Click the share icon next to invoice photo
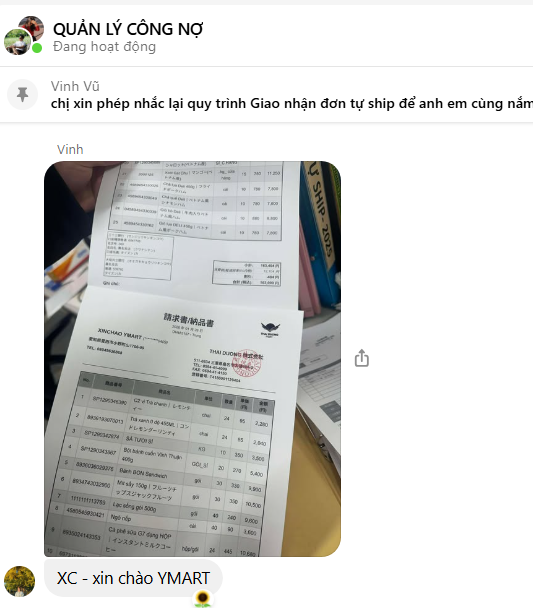Screen dimensions: 533x608 point(361,358)
